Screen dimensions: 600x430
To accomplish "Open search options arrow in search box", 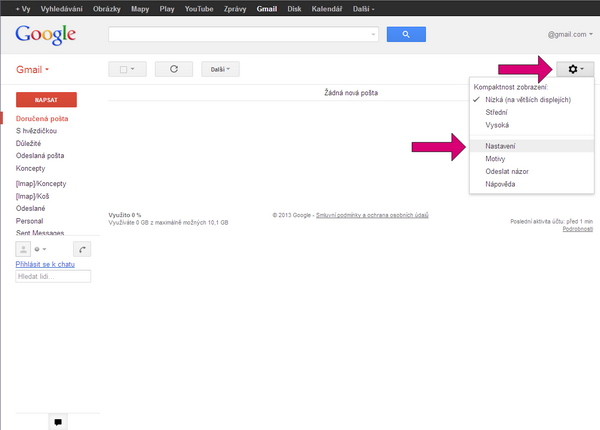I will pyautogui.click(x=373, y=34).
